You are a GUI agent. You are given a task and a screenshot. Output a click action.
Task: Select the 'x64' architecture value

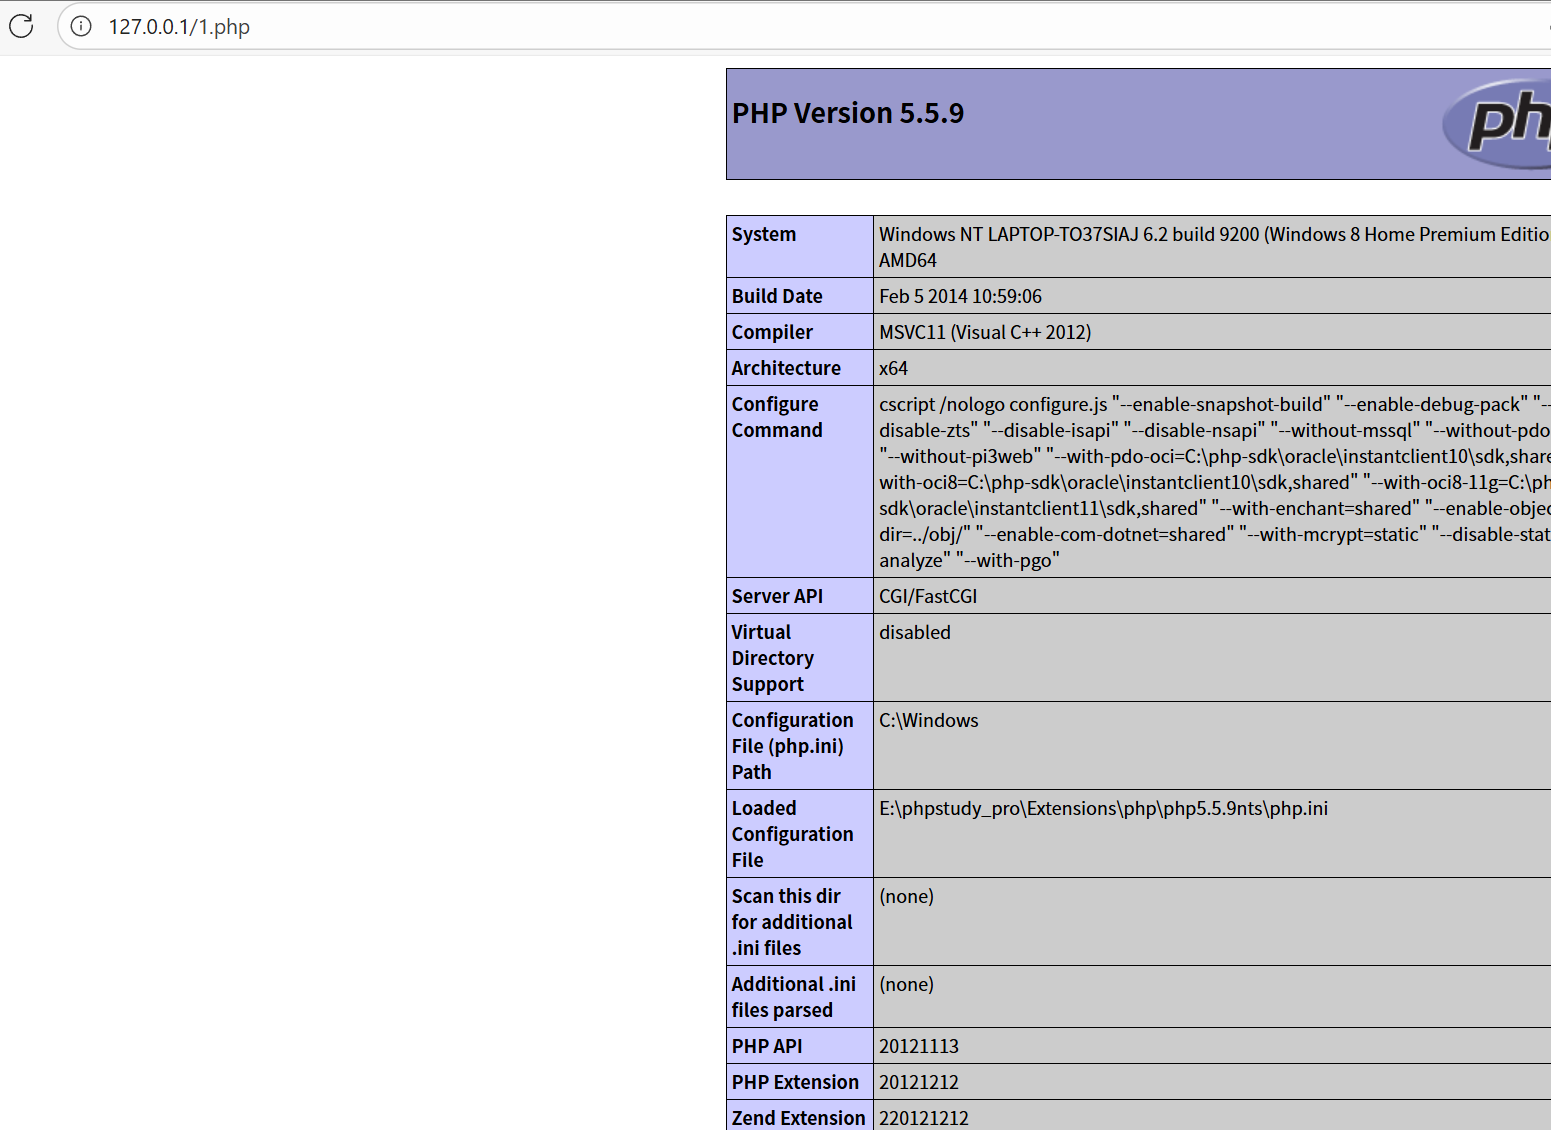(893, 368)
